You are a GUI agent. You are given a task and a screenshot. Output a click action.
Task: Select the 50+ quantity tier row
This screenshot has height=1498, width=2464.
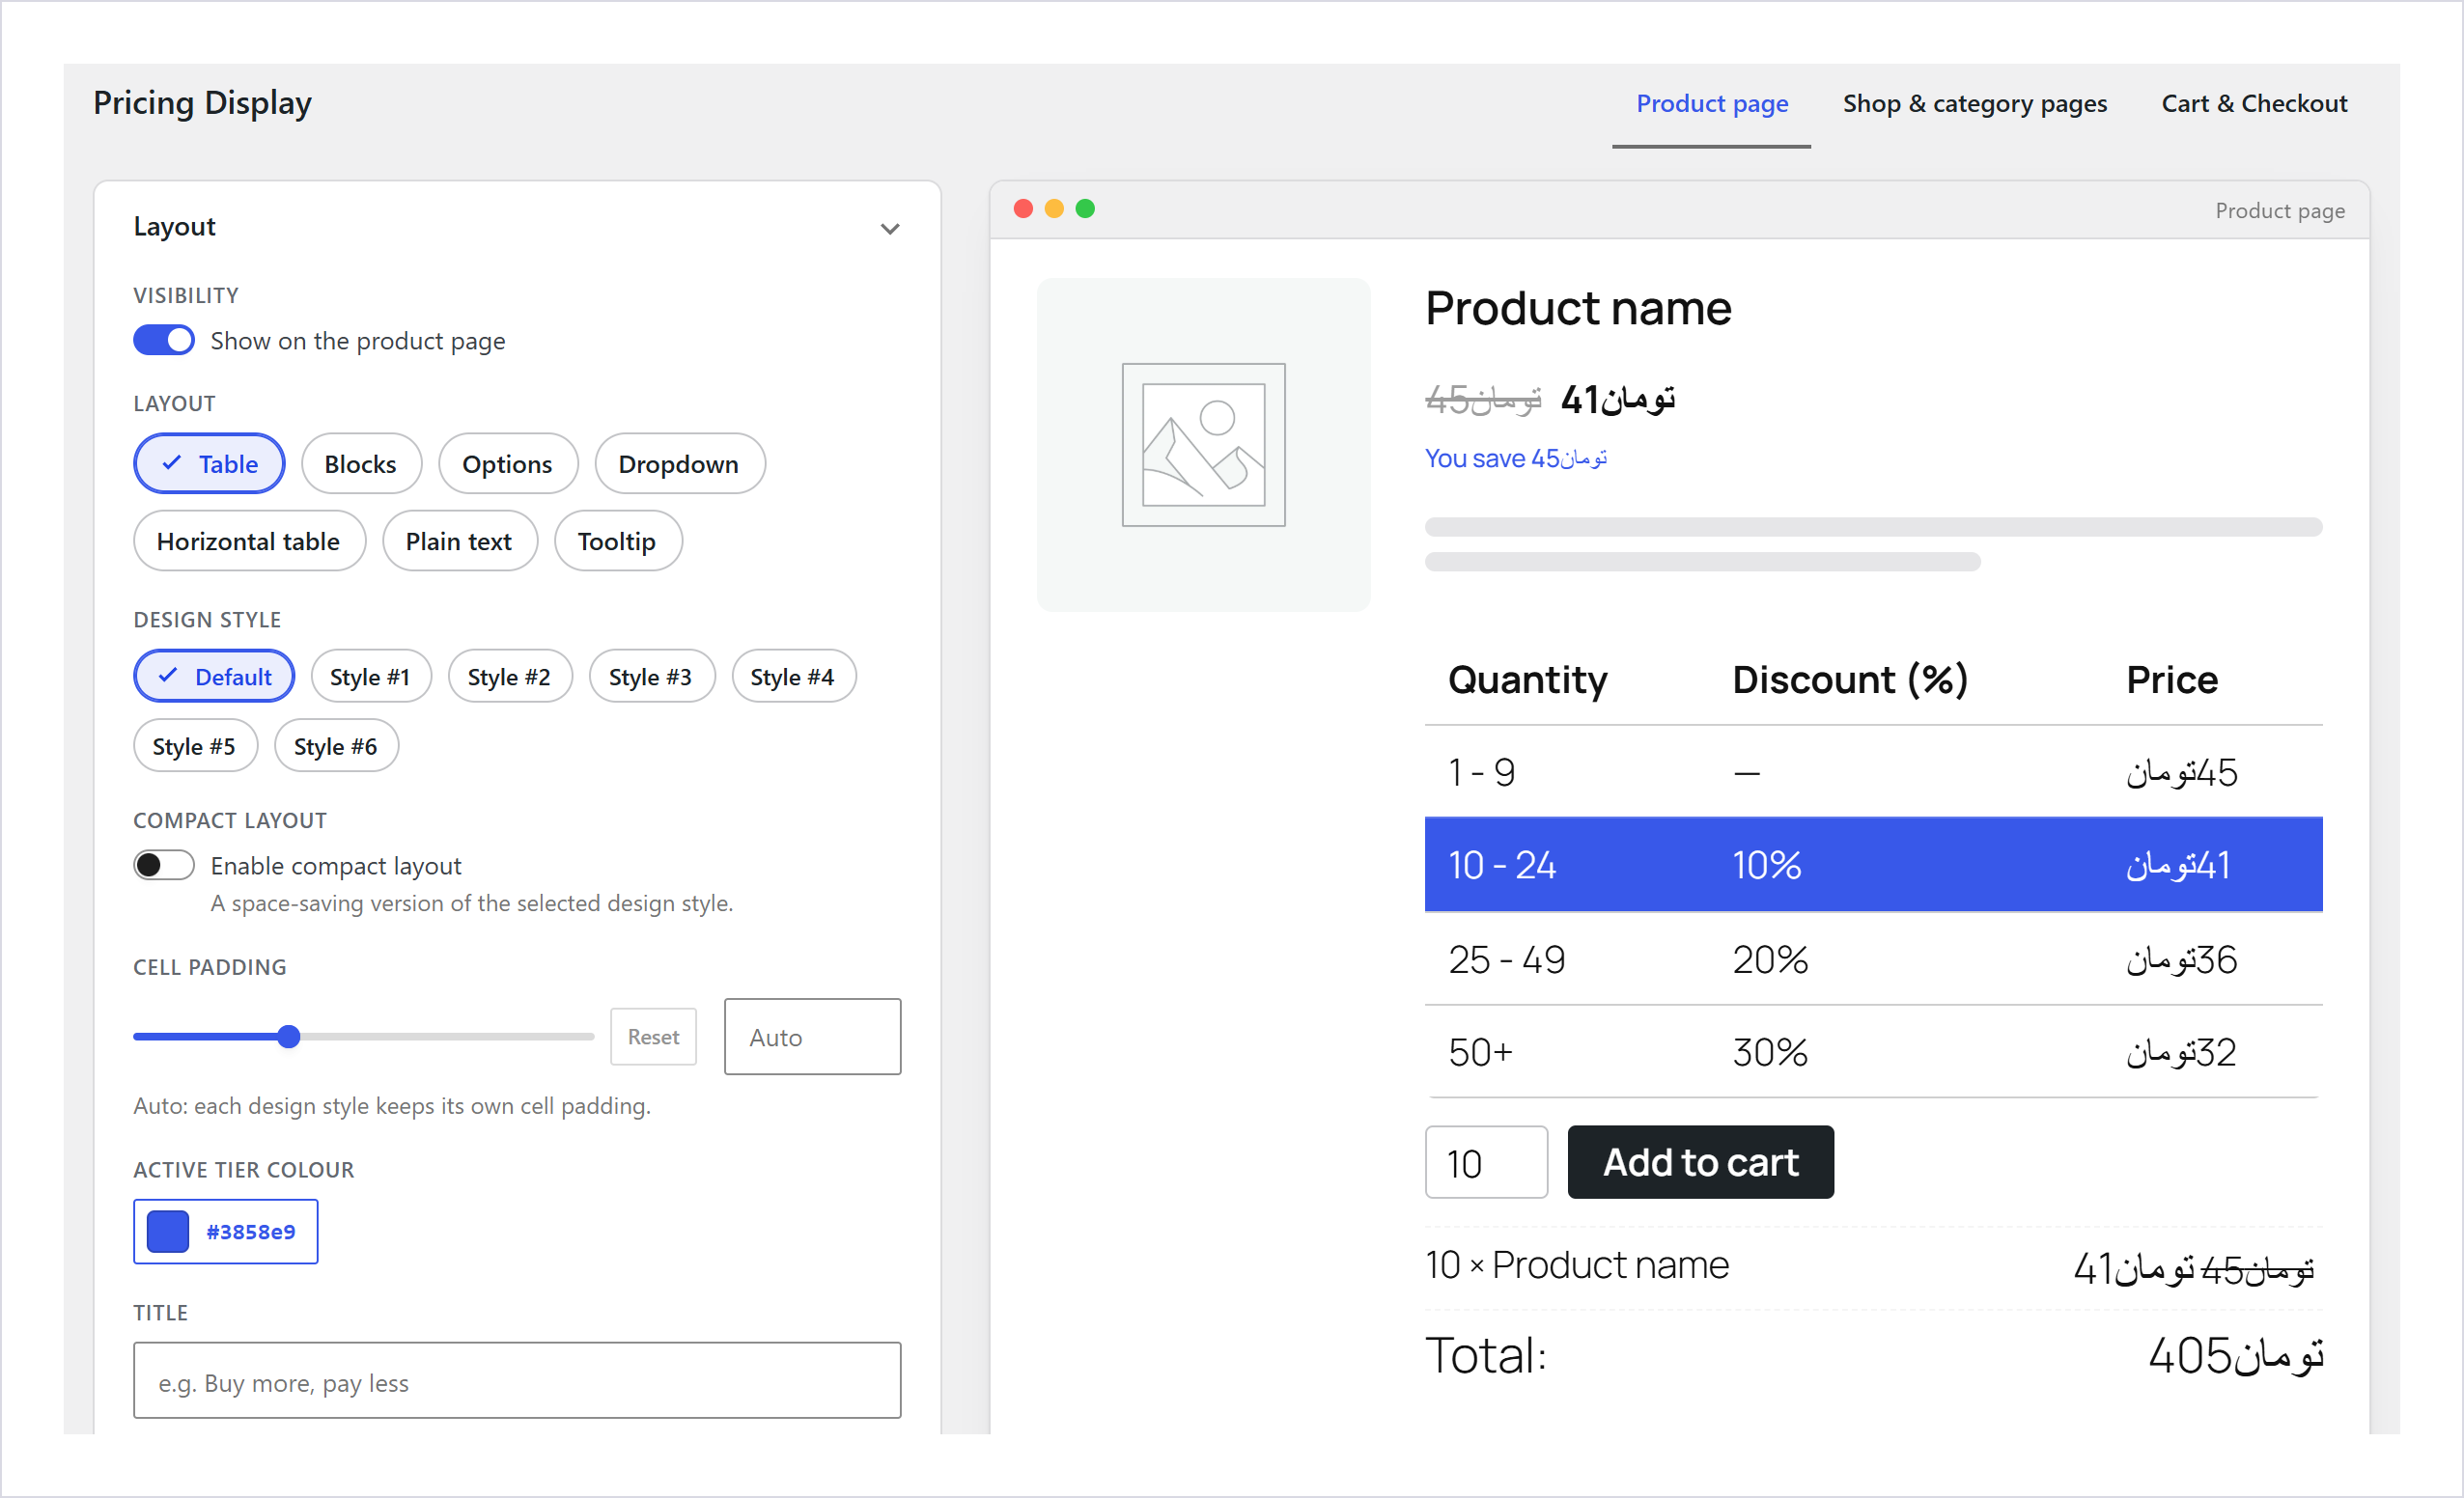pyautogui.click(x=1873, y=1052)
